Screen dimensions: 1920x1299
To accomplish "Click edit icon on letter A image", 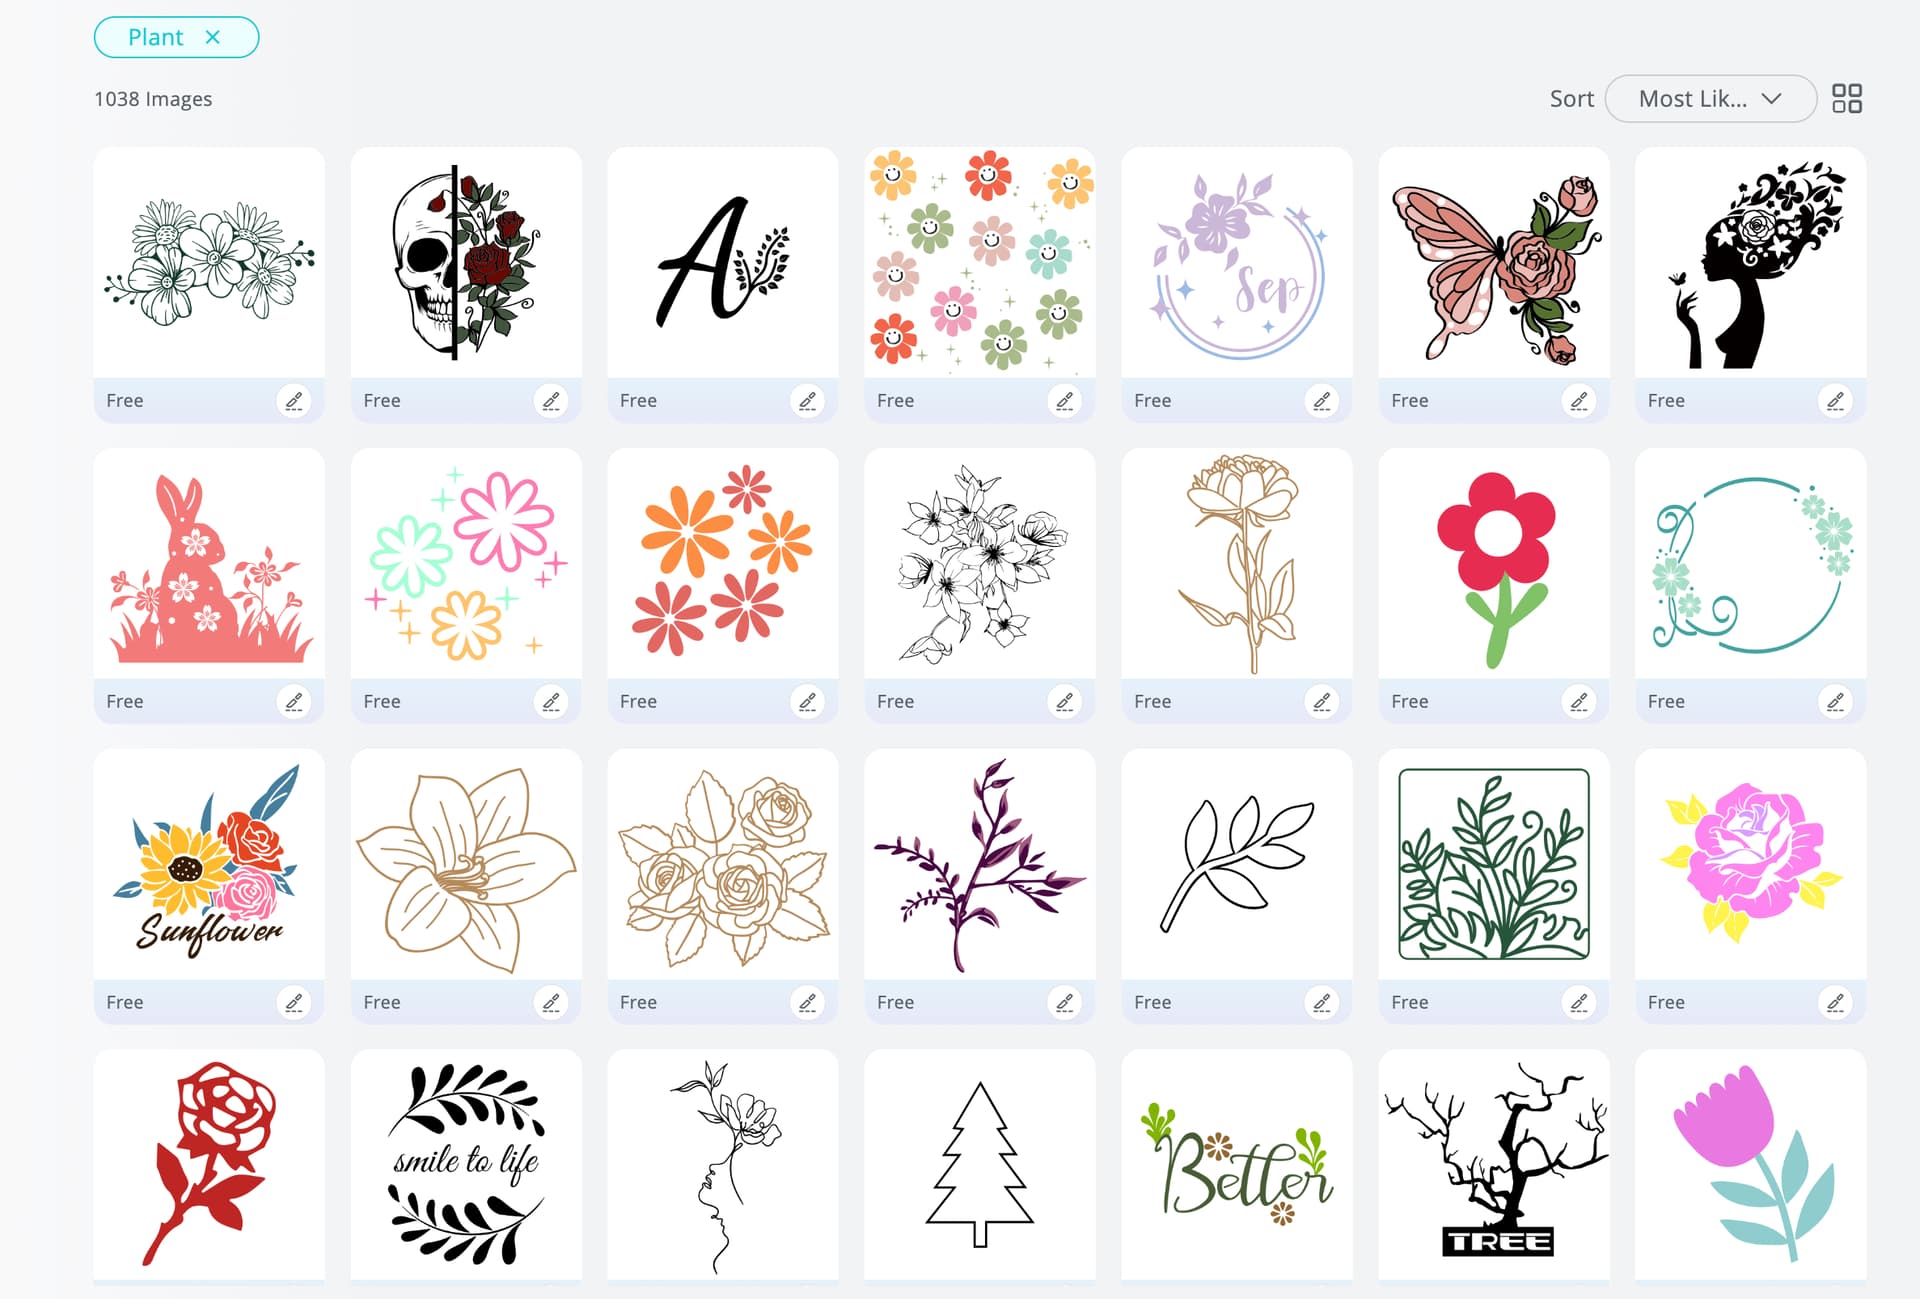I will click(x=808, y=401).
